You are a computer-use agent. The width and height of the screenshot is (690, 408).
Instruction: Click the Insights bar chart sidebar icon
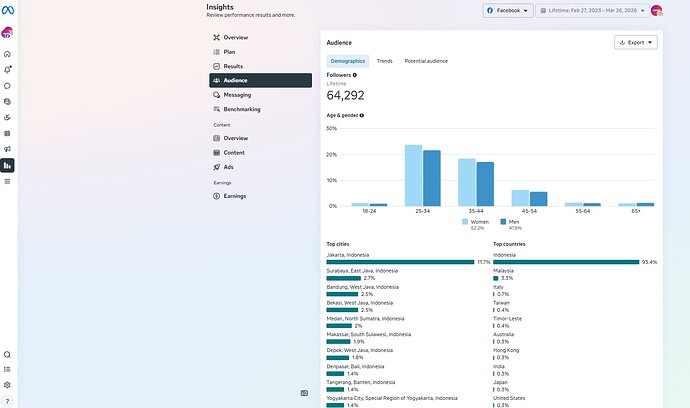8,165
